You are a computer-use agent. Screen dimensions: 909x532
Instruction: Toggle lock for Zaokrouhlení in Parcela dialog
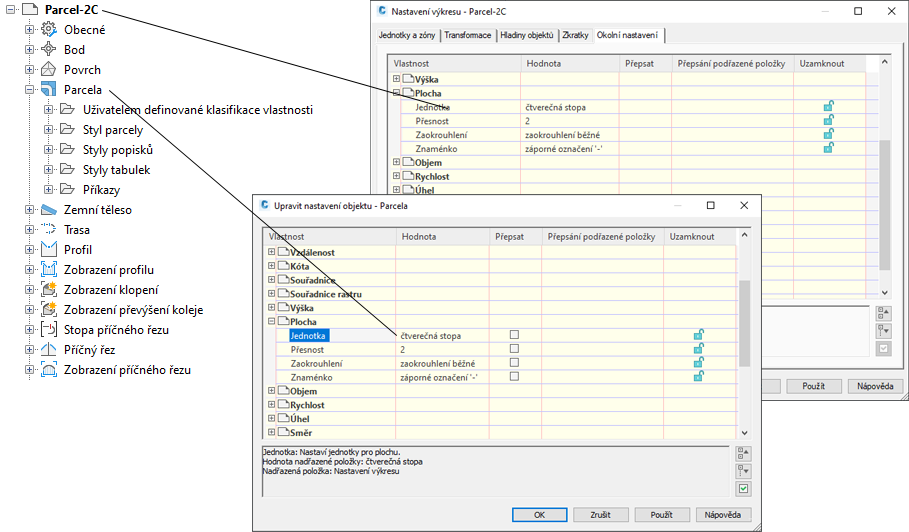699,363
